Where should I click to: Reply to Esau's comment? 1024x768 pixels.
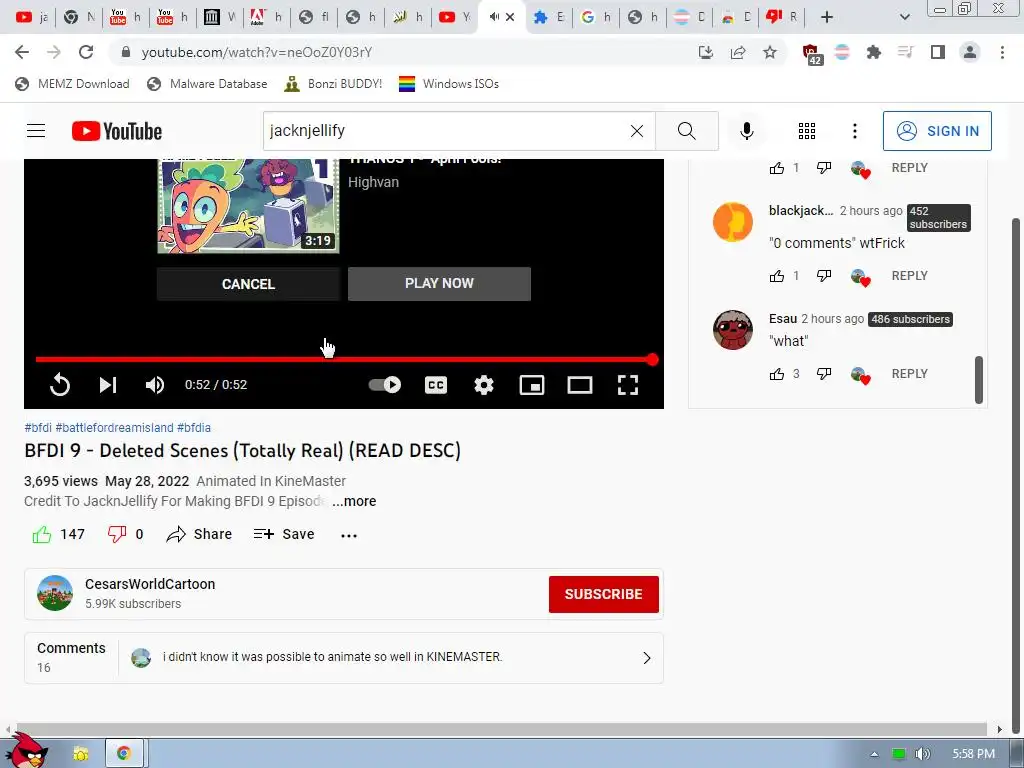pyautogui.click(x=910, y=374)
